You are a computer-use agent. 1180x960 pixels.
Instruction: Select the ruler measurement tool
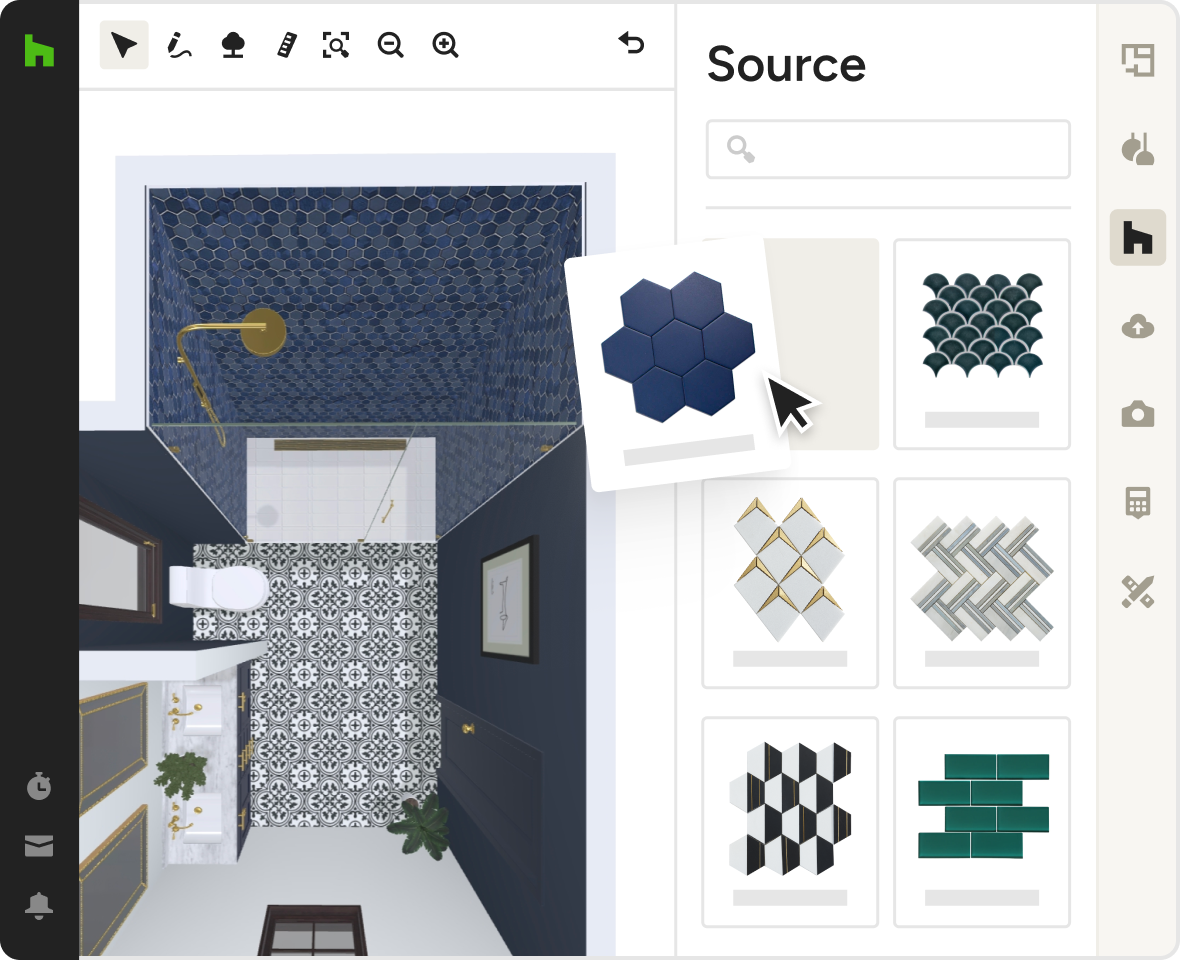point(286,45)
